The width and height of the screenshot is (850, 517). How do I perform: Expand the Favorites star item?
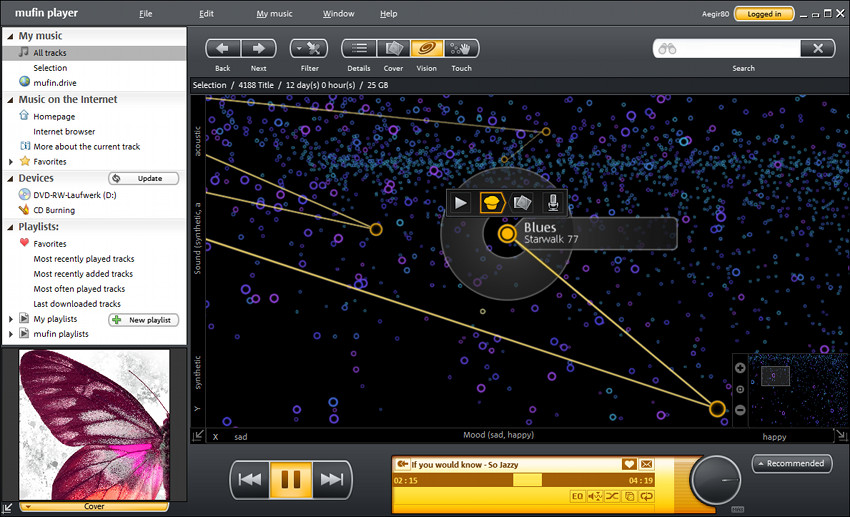(10, 161)
